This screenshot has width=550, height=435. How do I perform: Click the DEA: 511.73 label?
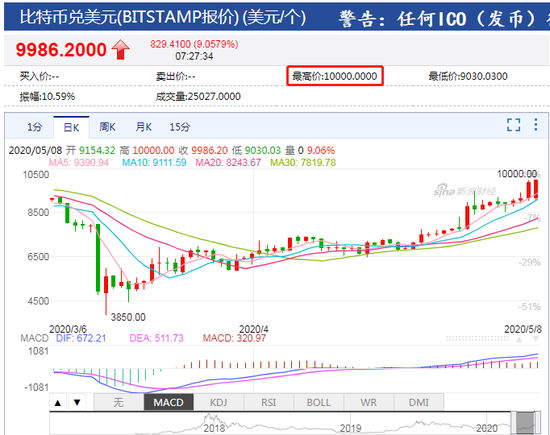(156, 338)
